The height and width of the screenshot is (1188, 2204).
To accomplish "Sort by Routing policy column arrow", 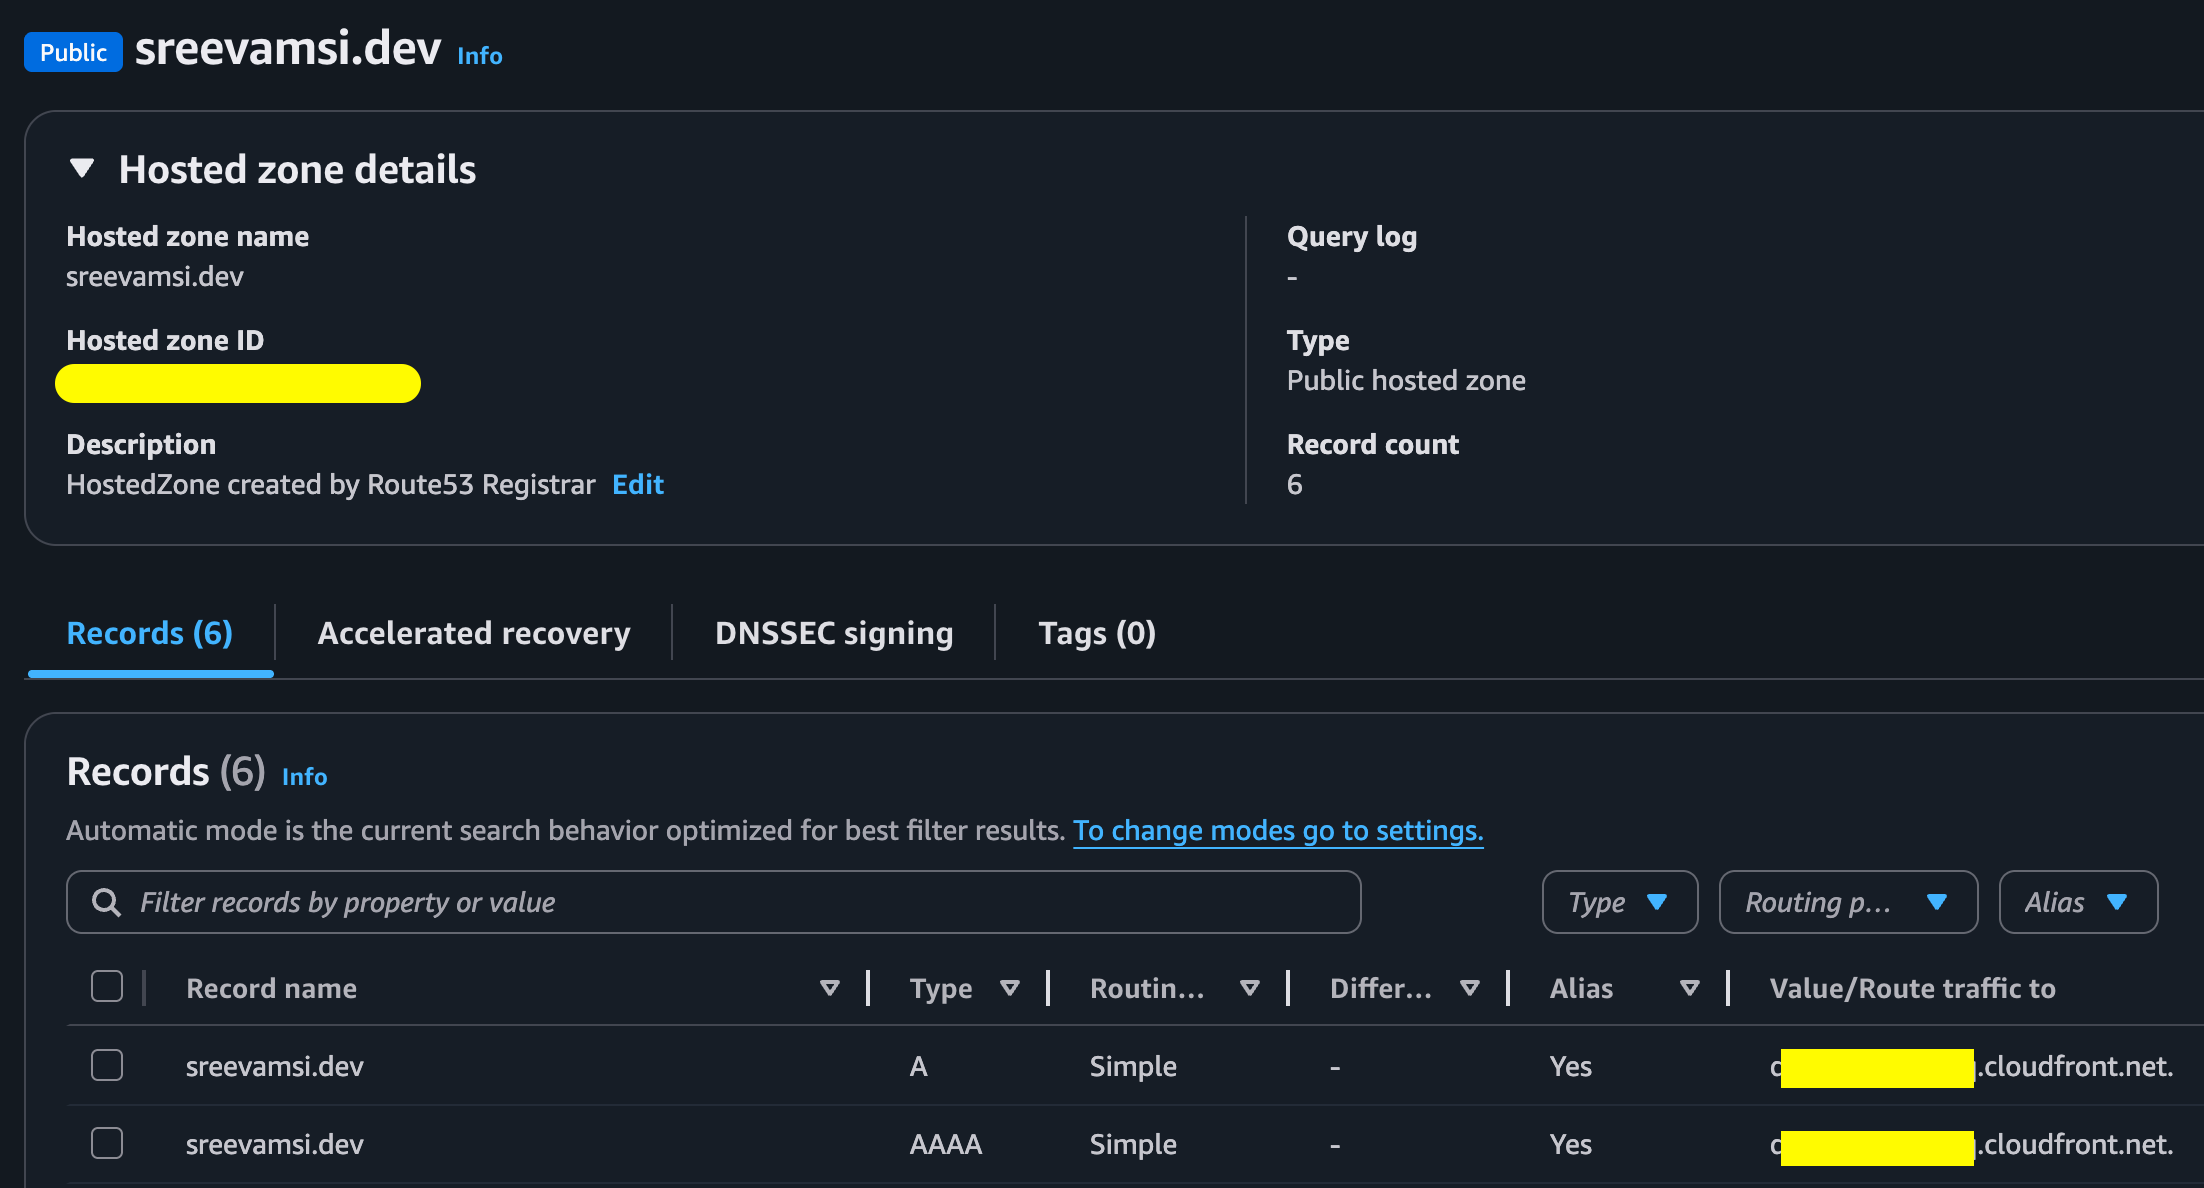I will click(1249, 988).
